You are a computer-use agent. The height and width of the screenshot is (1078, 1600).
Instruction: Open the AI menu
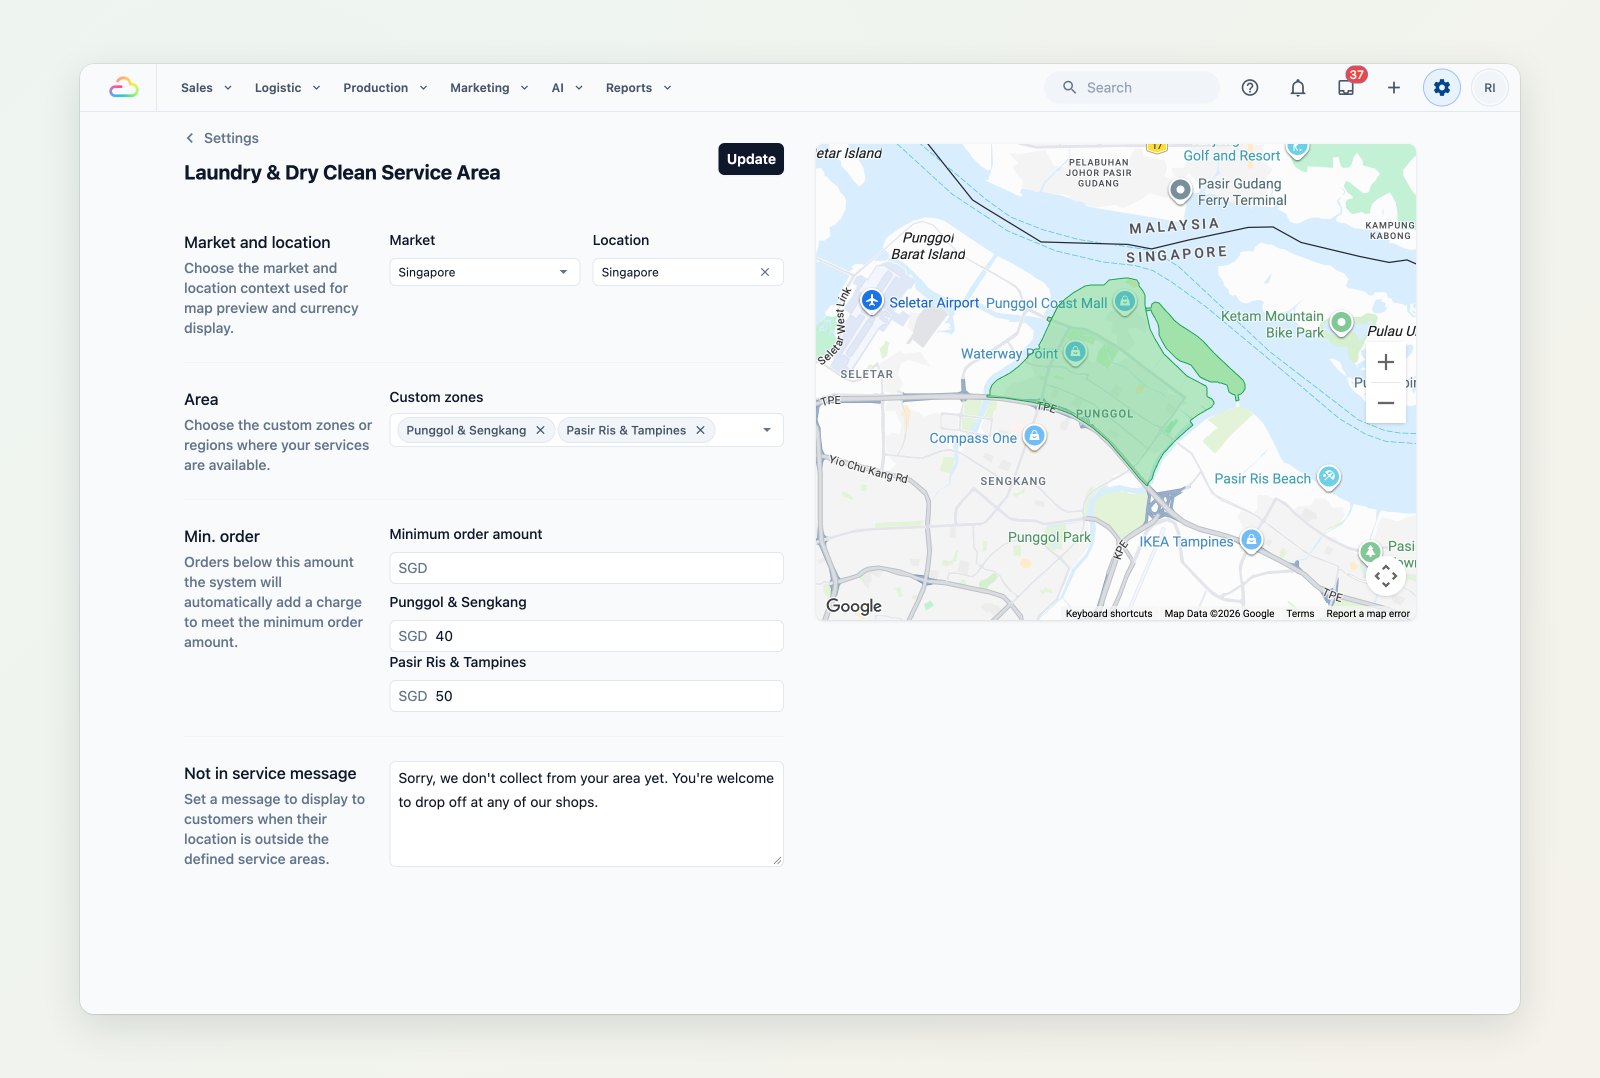coord(567,88)
